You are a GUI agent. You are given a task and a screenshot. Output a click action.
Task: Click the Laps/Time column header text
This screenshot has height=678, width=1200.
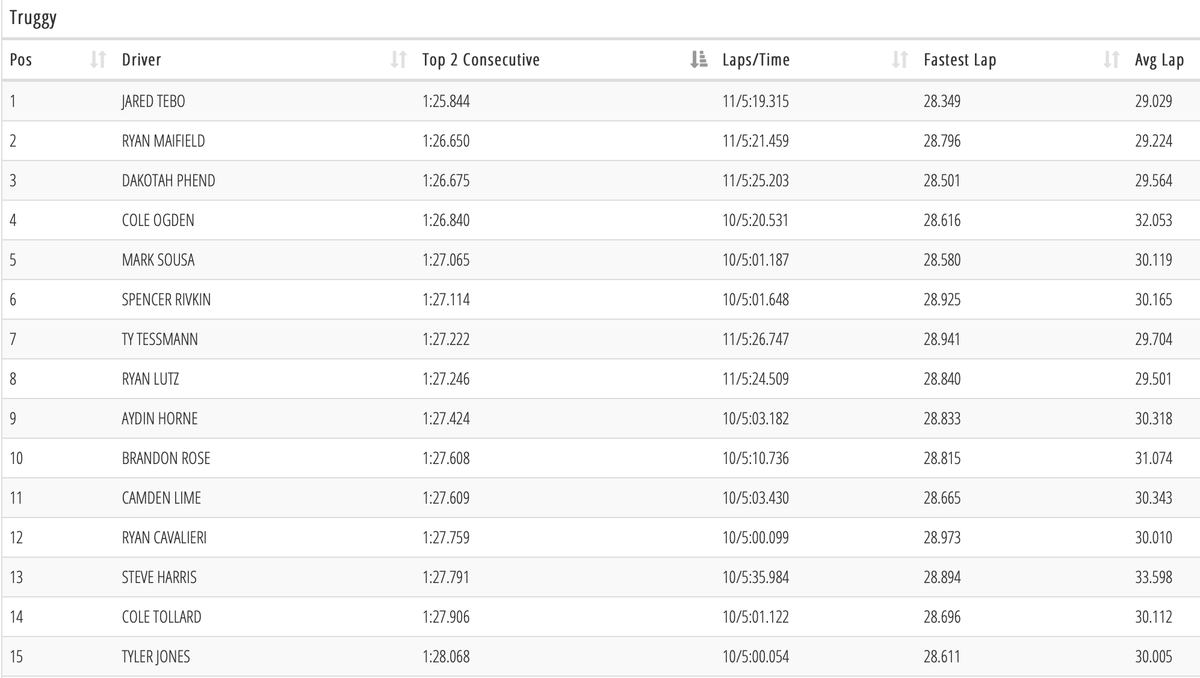tap(756, 60)
